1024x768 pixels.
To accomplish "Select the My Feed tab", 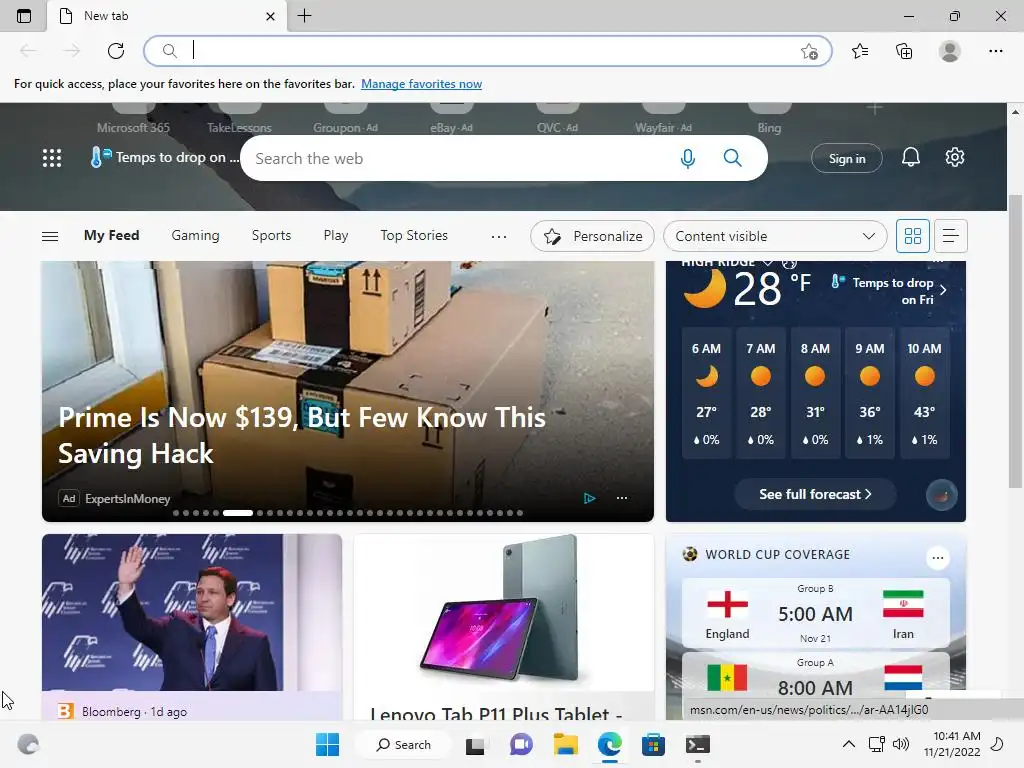I will click(111, 236).
